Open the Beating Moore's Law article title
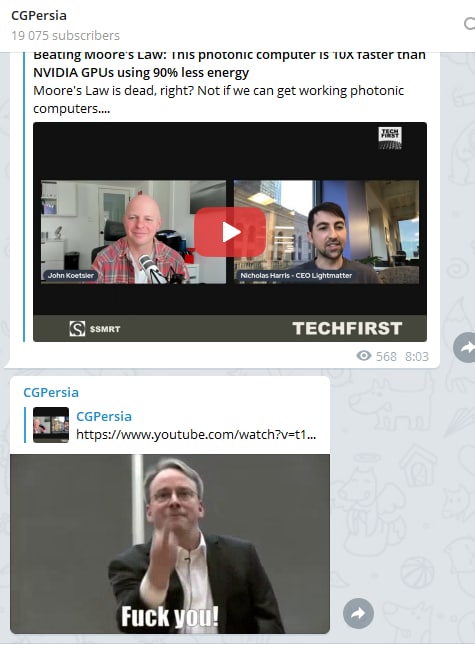The height and width of the screenshot is (660, 475). (229, 64)
